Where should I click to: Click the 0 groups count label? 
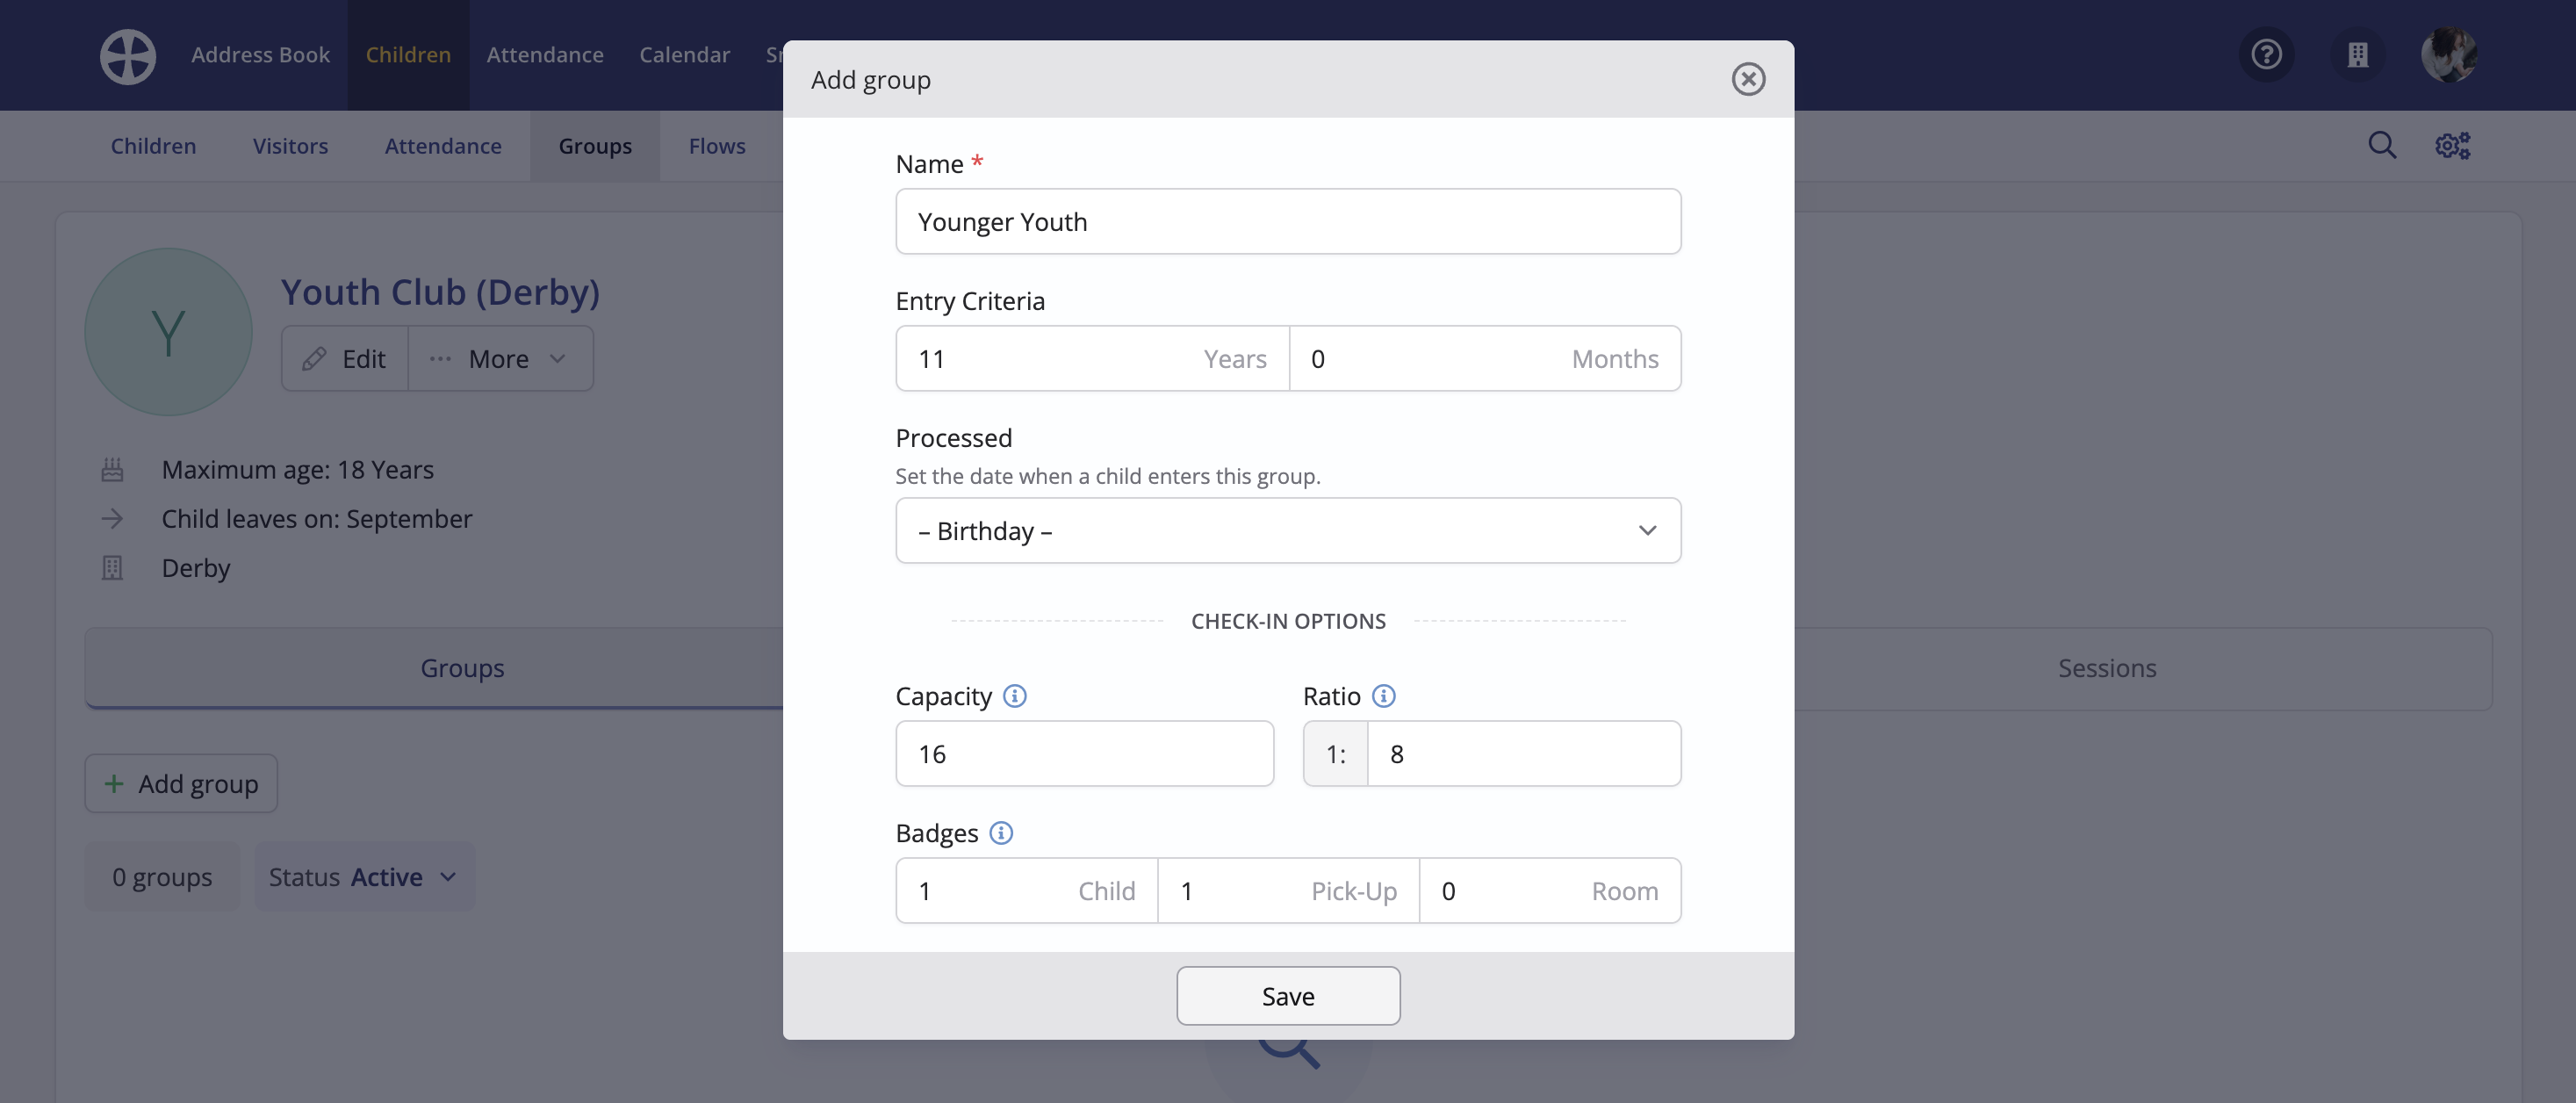tap(162, 877)
